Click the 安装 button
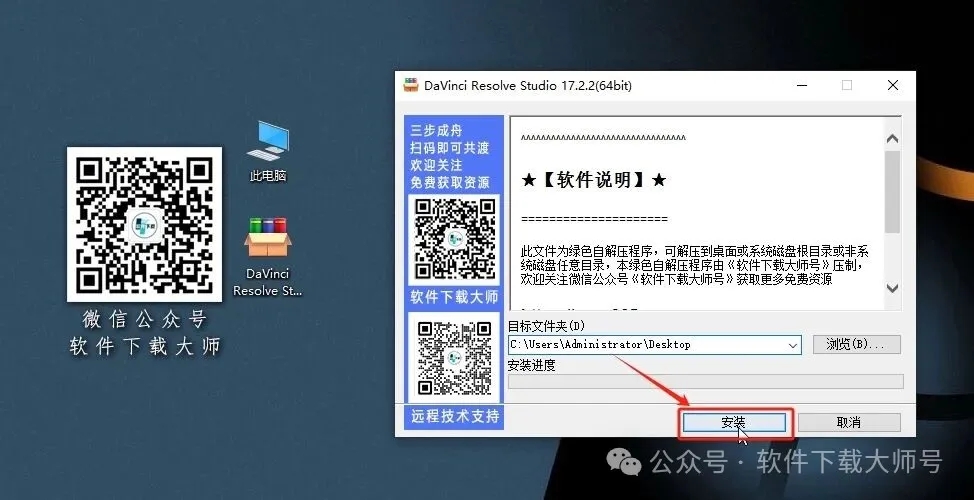Image resolution: width=974 pixels, height=500 pixels. [734, 422]
